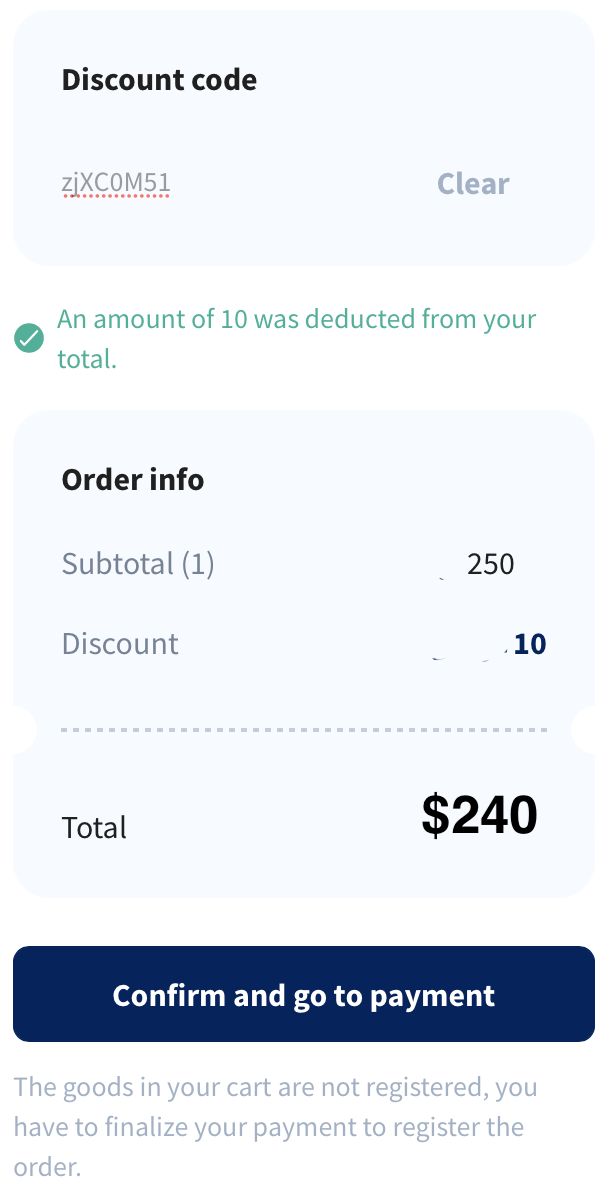Click the "Total" label
The height and width of the screenshot is (1192, 616).
click(x=94, y=828)
